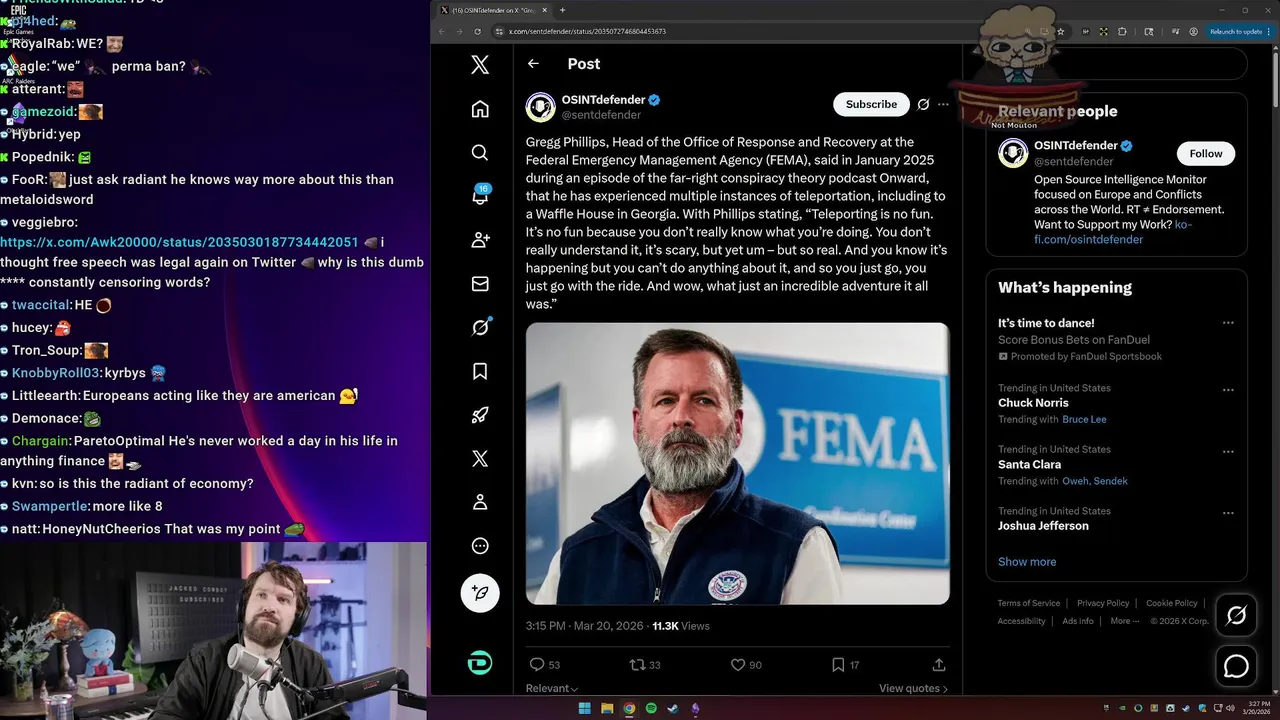Open Steam from the taskbar
This screenshot has height=720, width=1280.
(x=673, y=708)
